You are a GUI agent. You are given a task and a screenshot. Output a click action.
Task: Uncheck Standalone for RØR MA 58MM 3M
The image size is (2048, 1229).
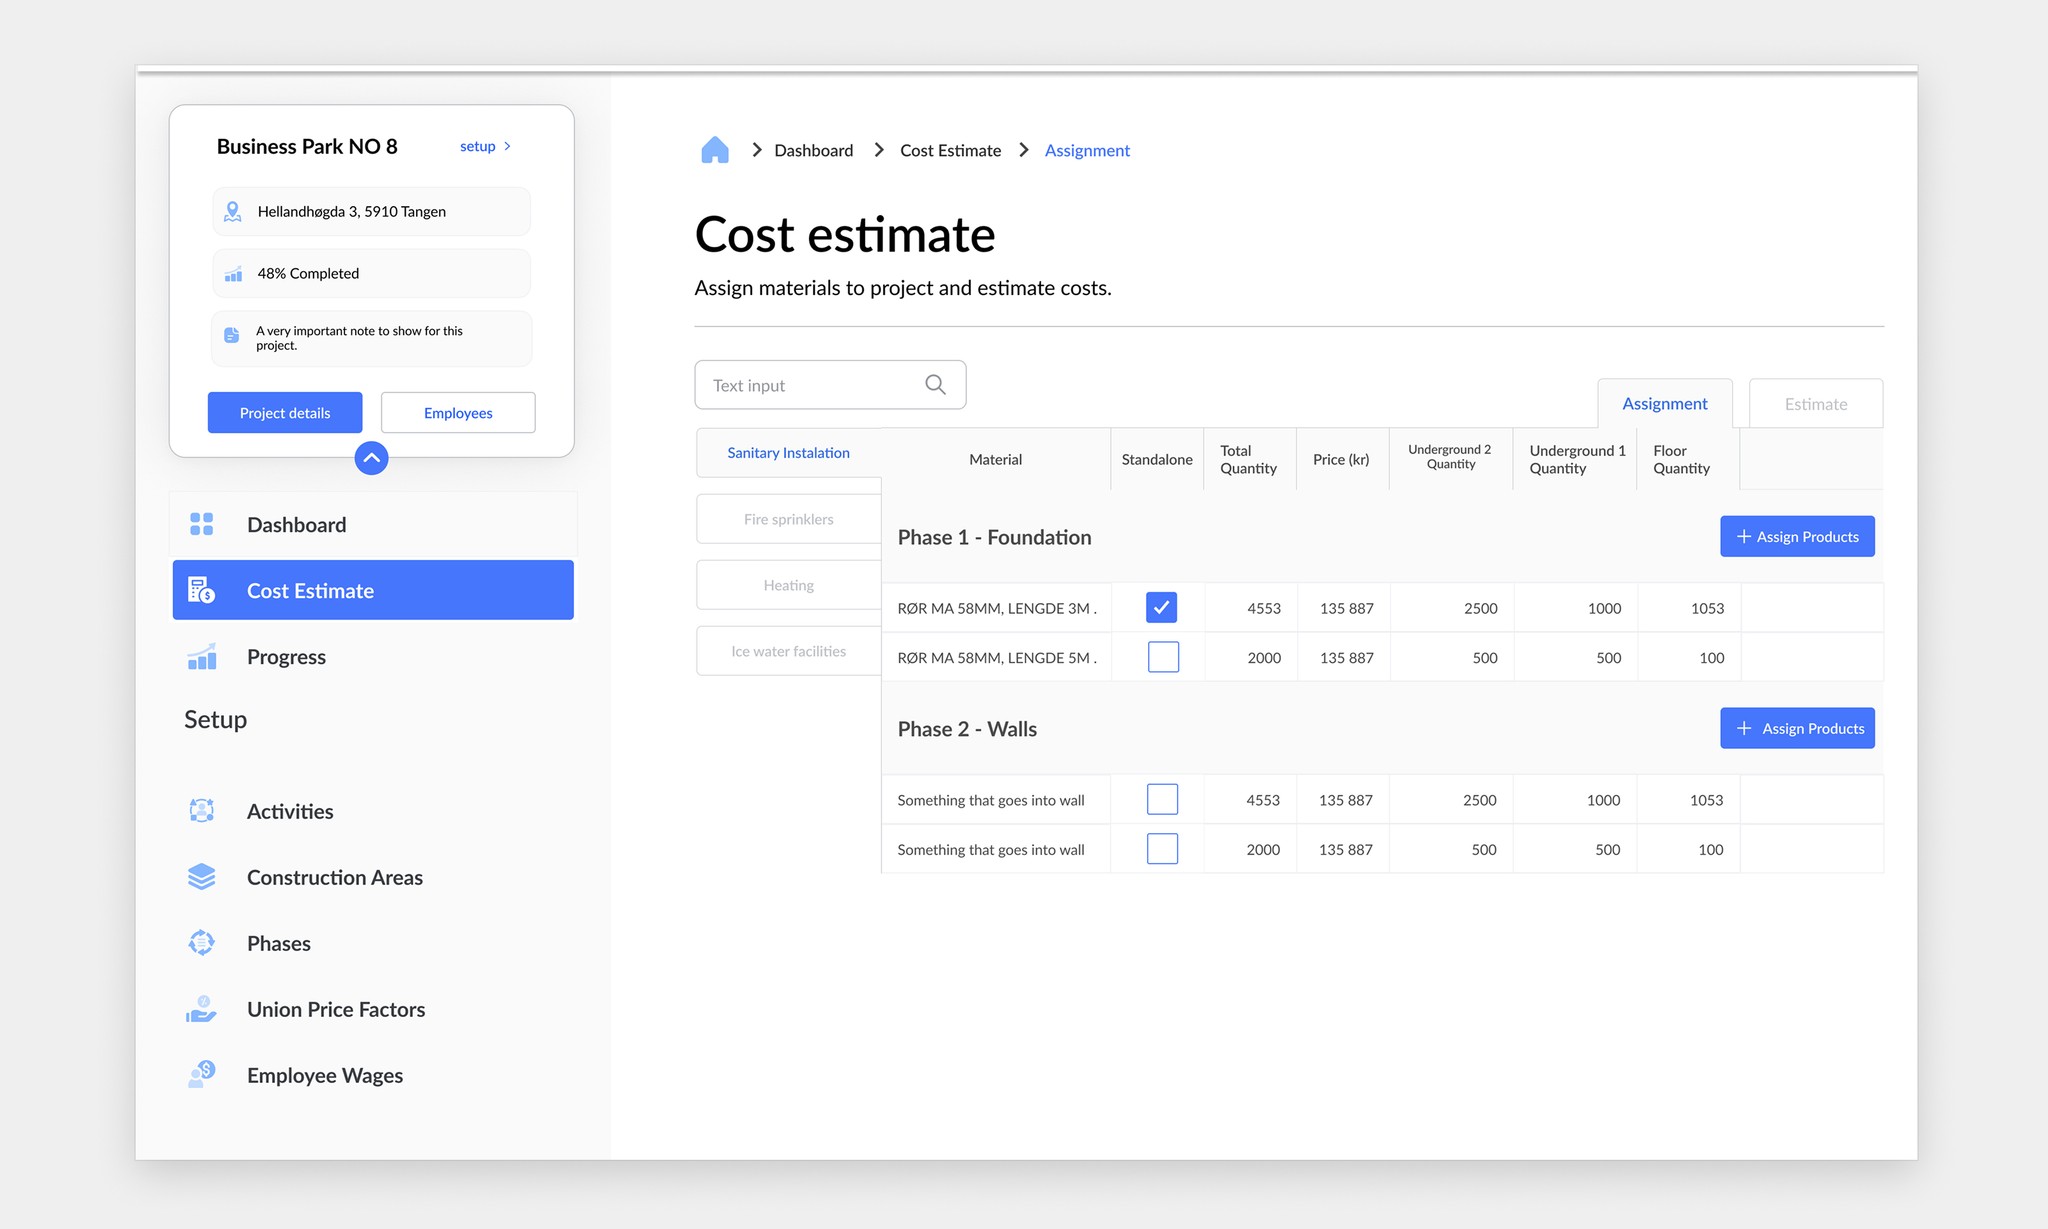click(1161, 607)
